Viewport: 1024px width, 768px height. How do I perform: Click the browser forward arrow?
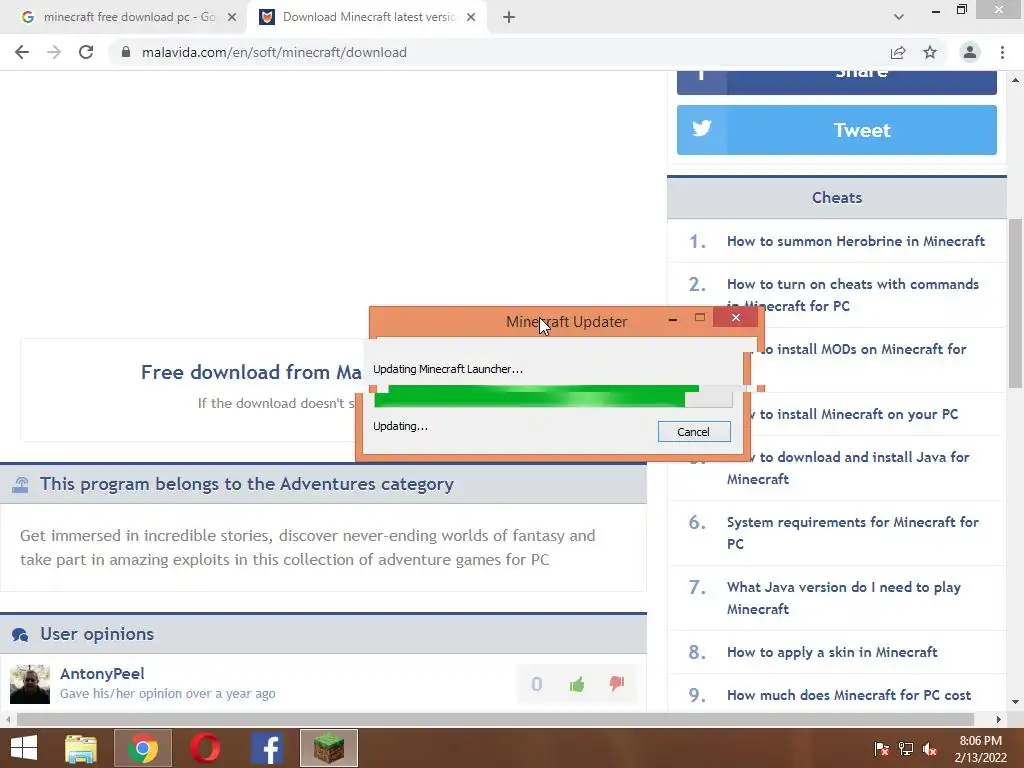pyautogui.click(x=54, y=52)
